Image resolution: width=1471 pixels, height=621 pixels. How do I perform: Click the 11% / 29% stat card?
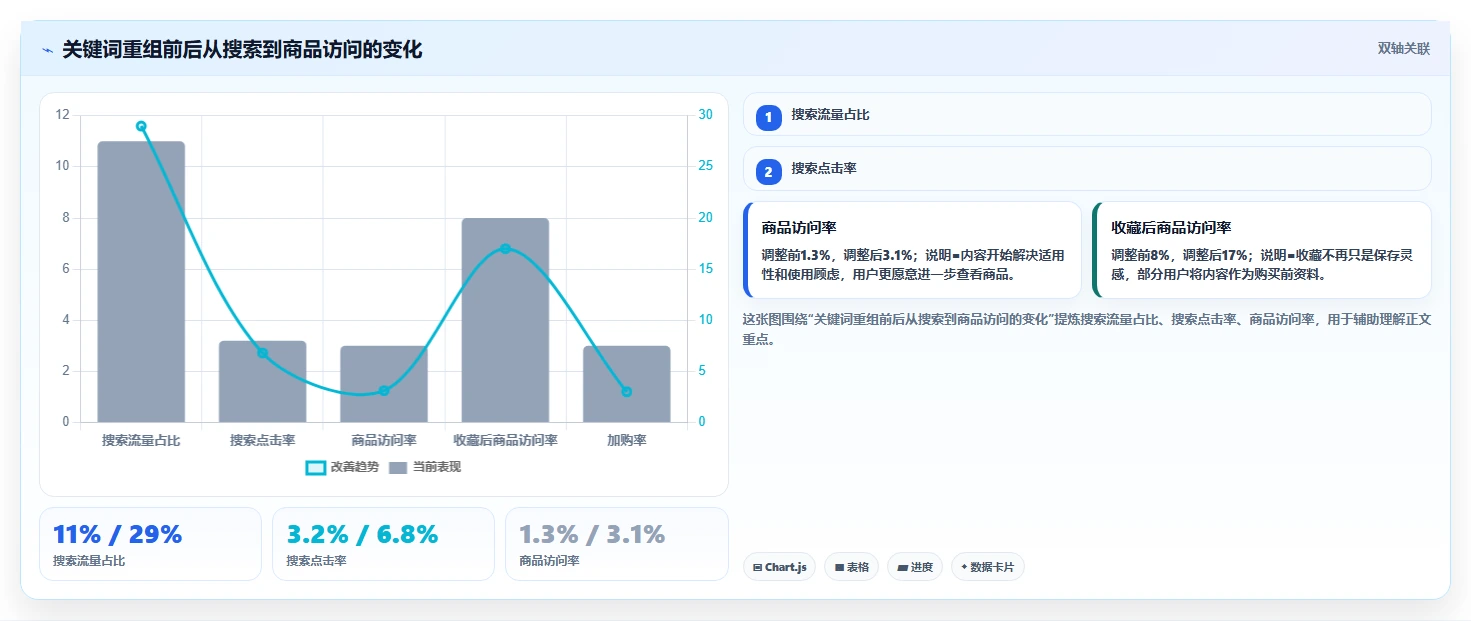click(150, 544)
